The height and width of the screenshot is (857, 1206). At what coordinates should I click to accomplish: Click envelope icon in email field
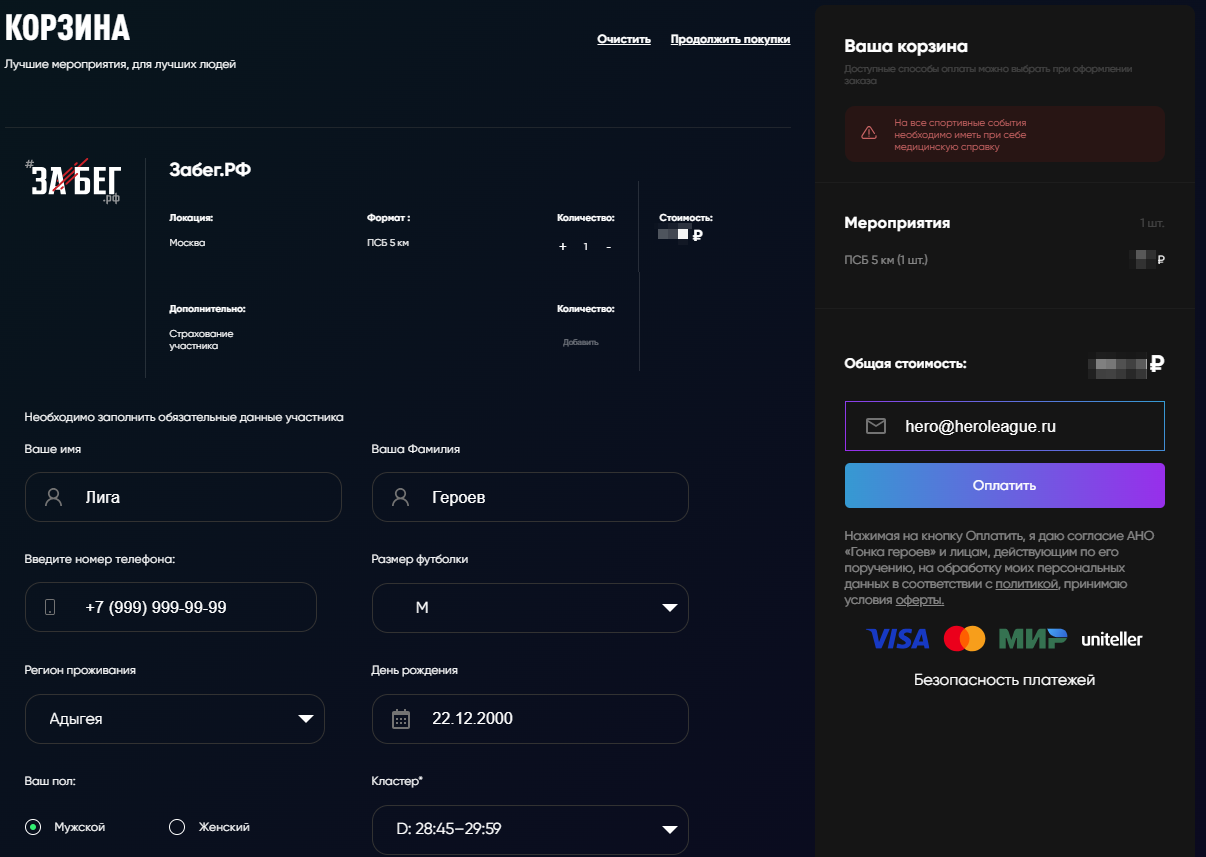(876, 426)
